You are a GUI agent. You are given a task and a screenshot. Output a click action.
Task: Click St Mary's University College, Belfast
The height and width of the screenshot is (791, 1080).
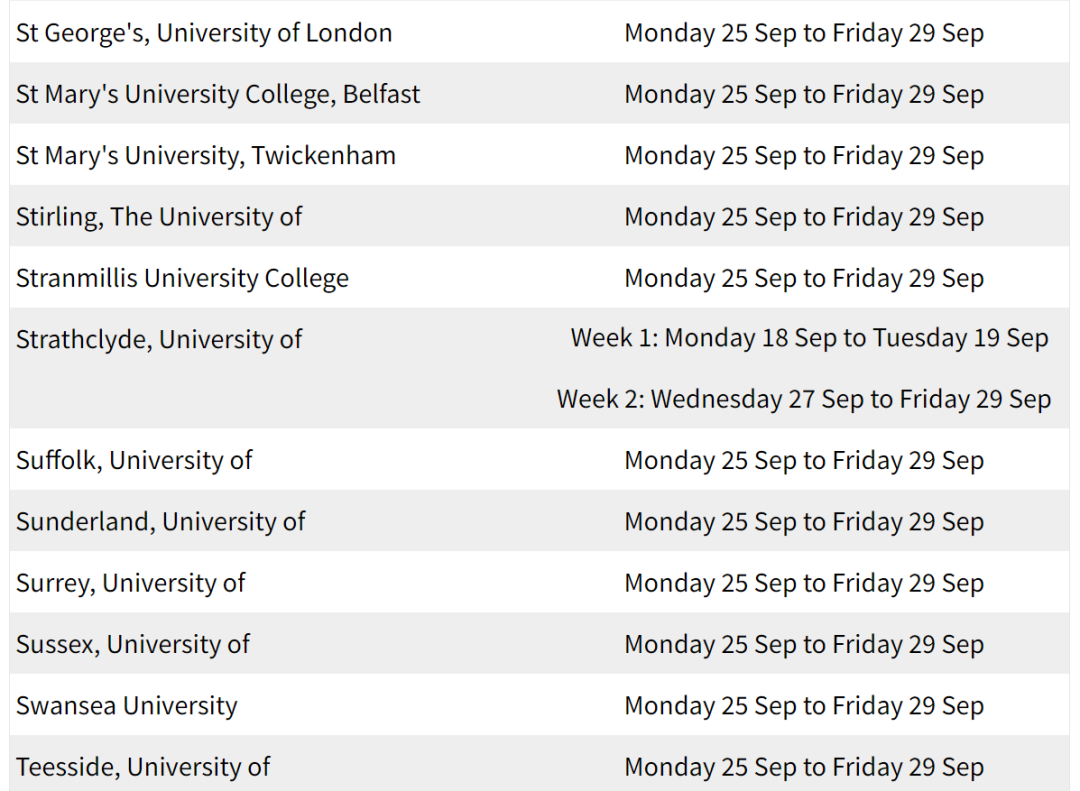218,94
